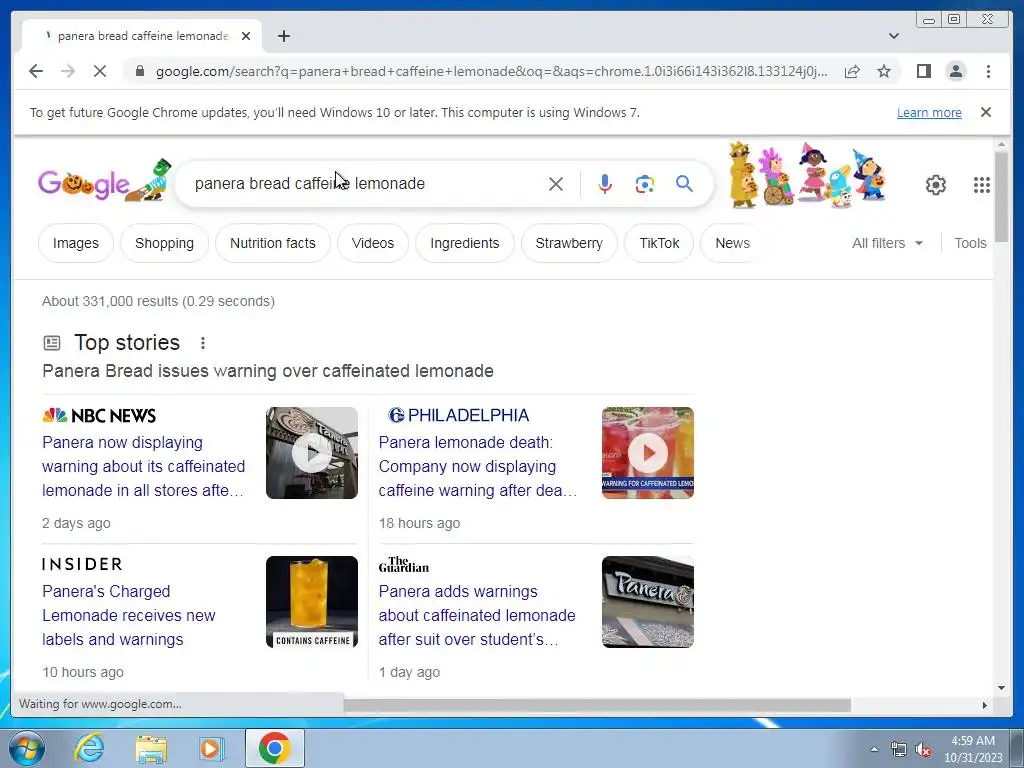Open the tab search dropdown arrow
This screenshot has height=768, width=1024.
point(894,36)
